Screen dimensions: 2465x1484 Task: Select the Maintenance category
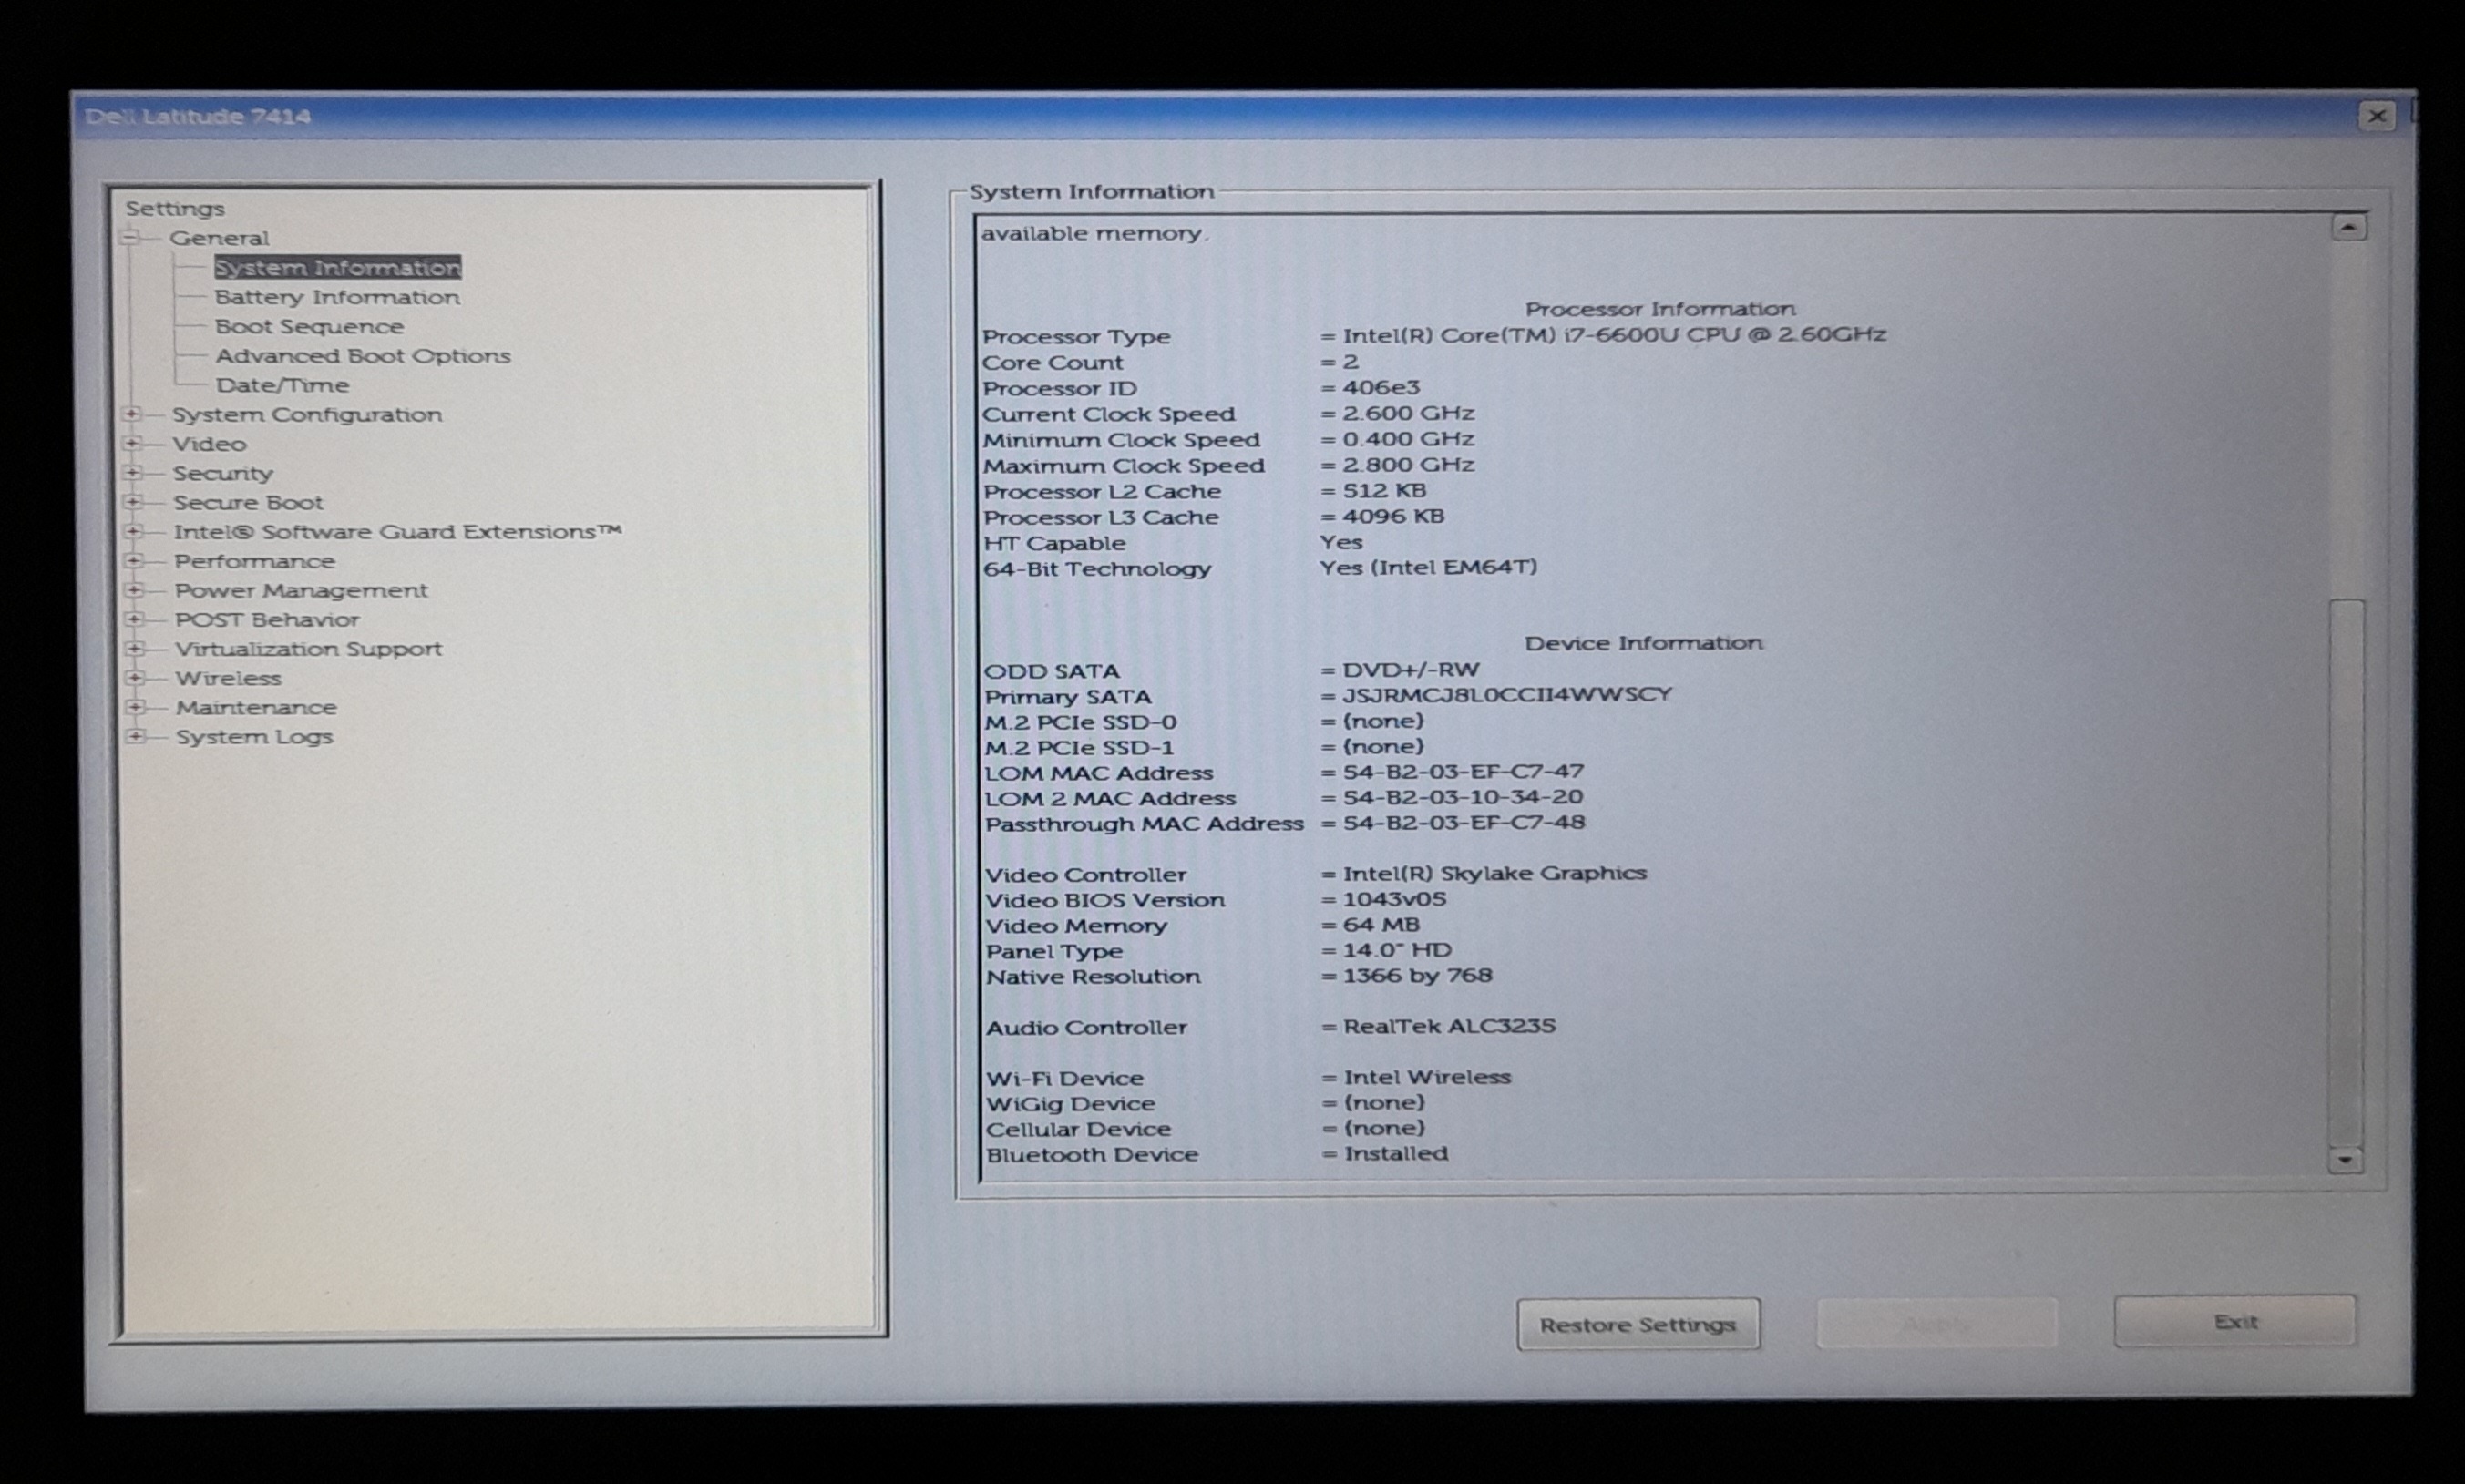256,707
